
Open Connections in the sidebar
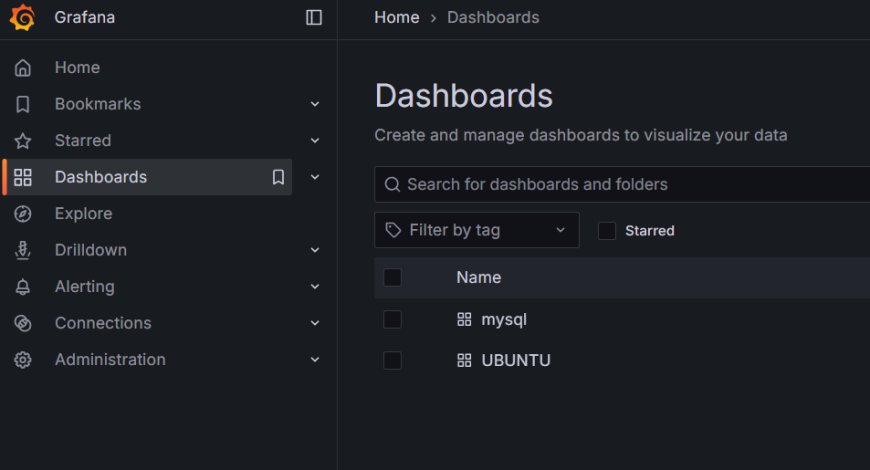[103, 324]
